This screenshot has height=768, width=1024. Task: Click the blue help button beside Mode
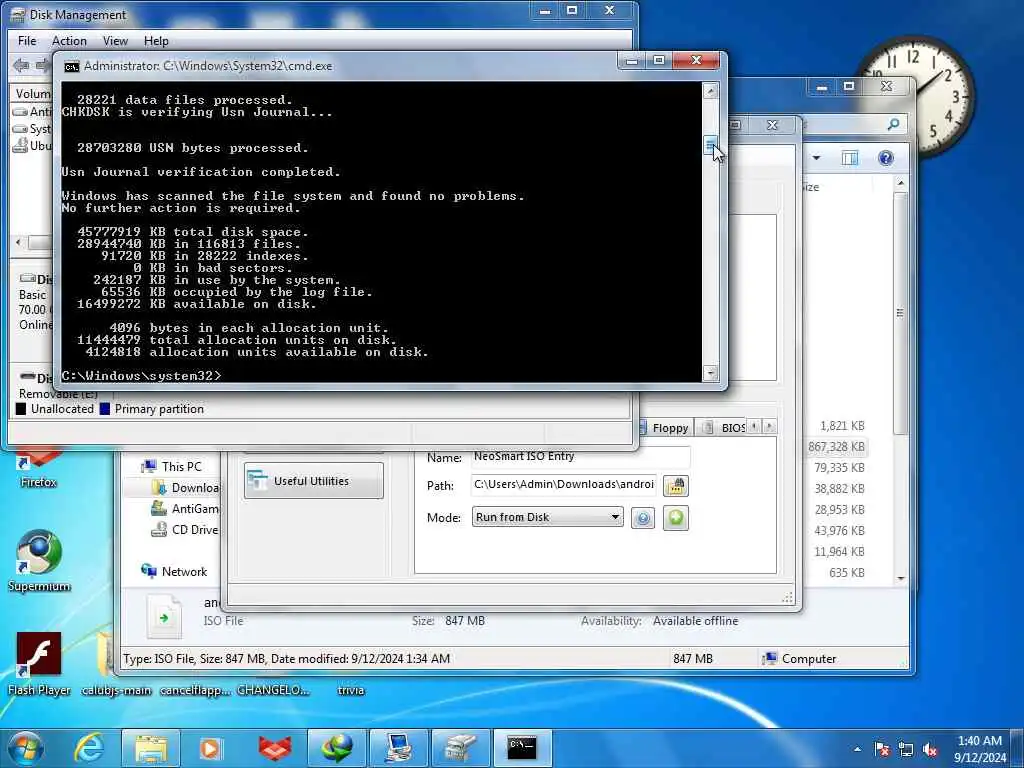click(x=643, y=518)
